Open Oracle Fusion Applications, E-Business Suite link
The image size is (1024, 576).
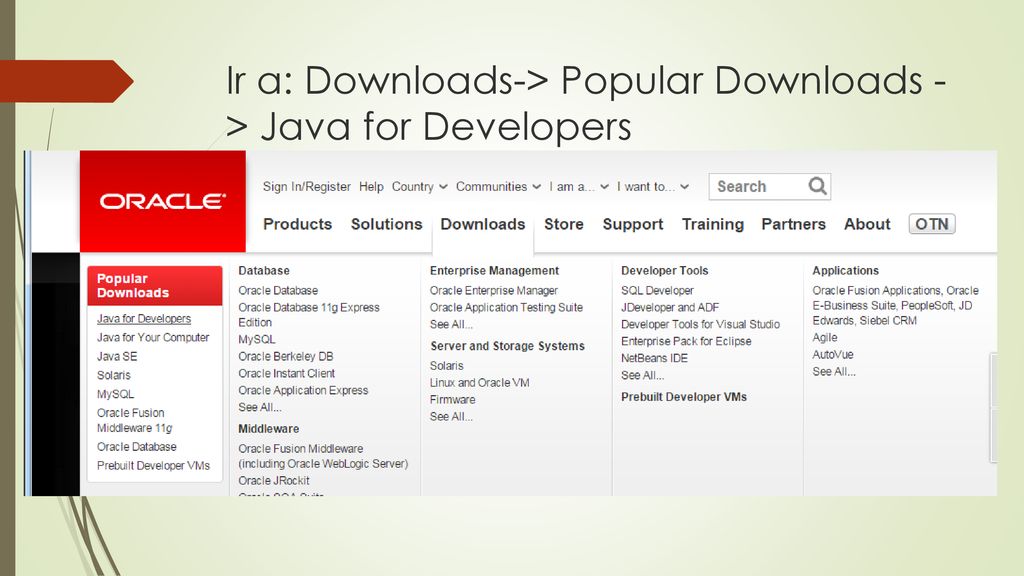(895, 306)
